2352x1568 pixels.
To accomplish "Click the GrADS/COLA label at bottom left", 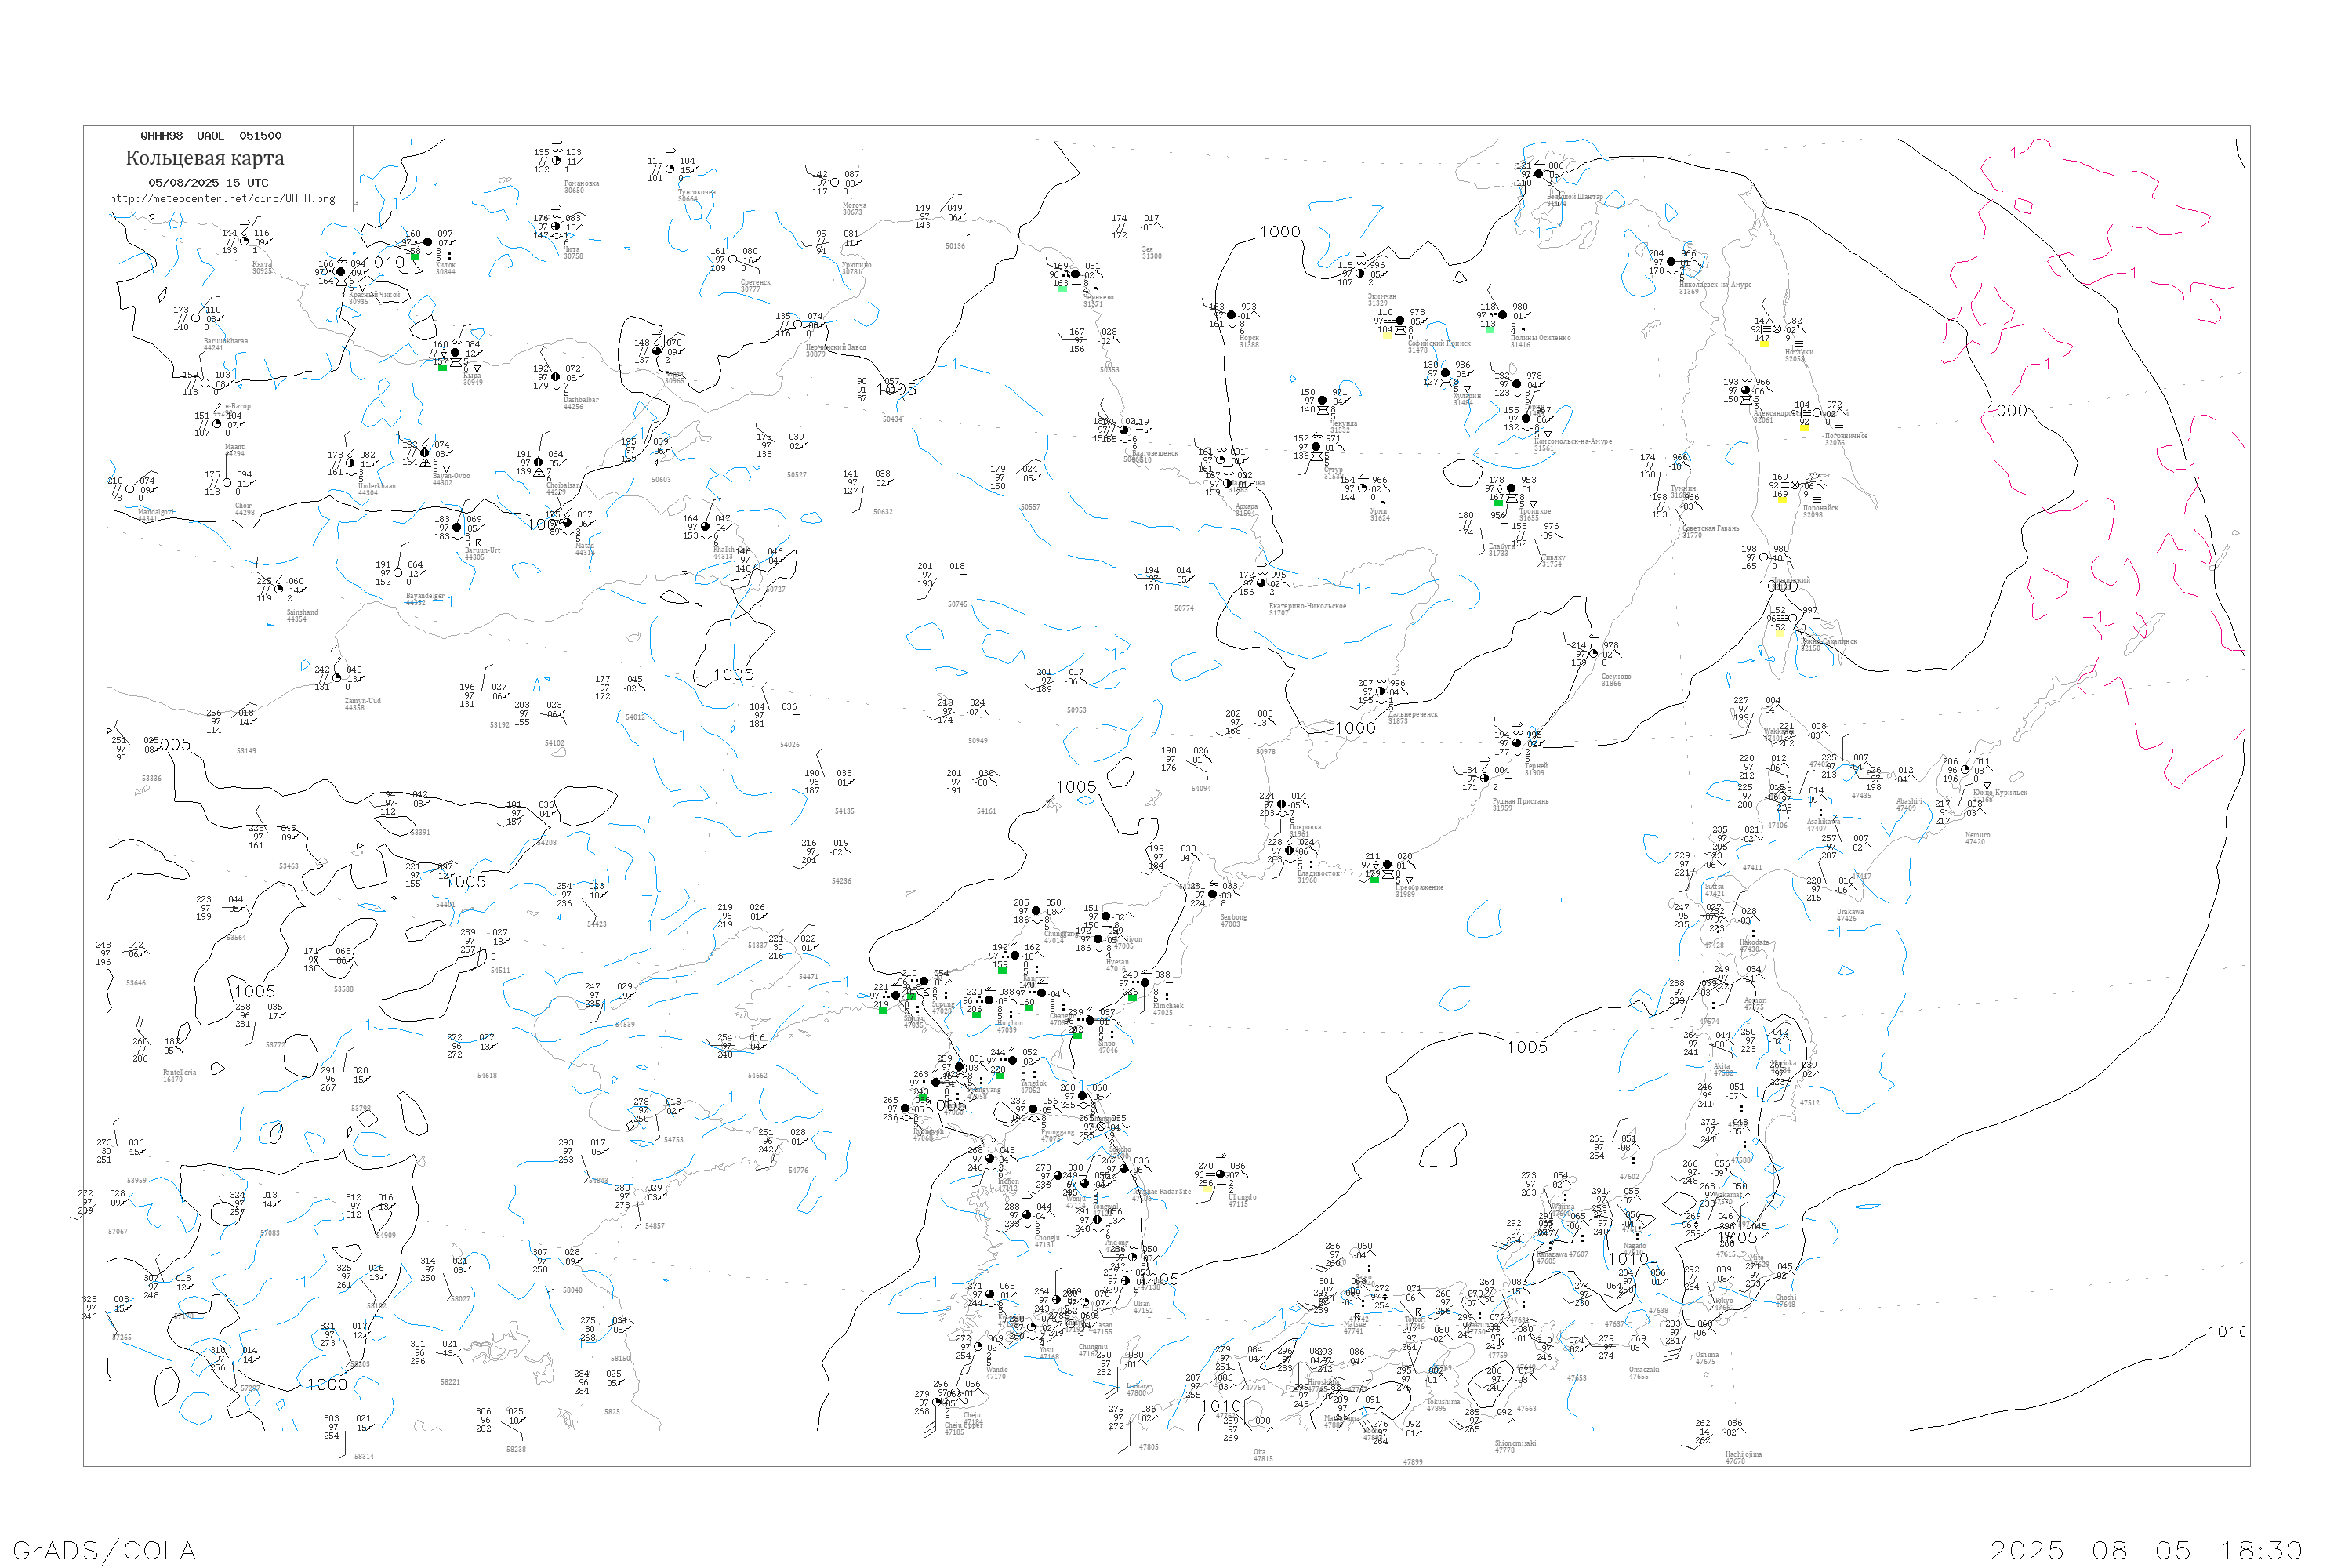I will [104, 1550].
